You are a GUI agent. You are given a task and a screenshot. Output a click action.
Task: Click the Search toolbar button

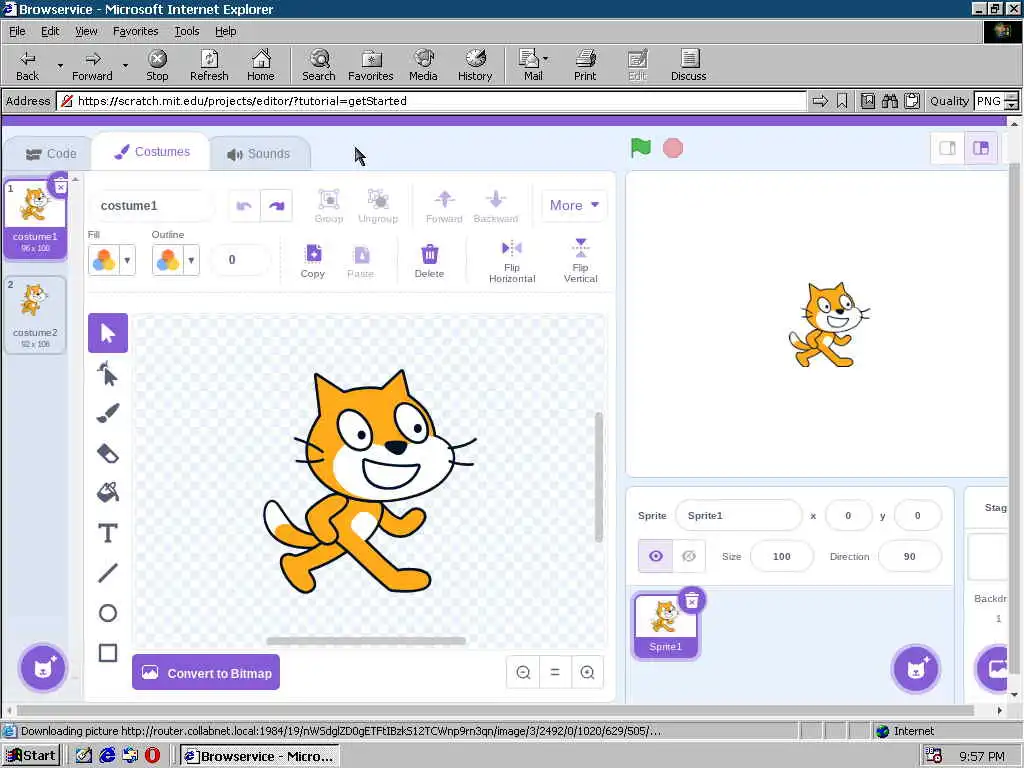click(x=319, y=65)
